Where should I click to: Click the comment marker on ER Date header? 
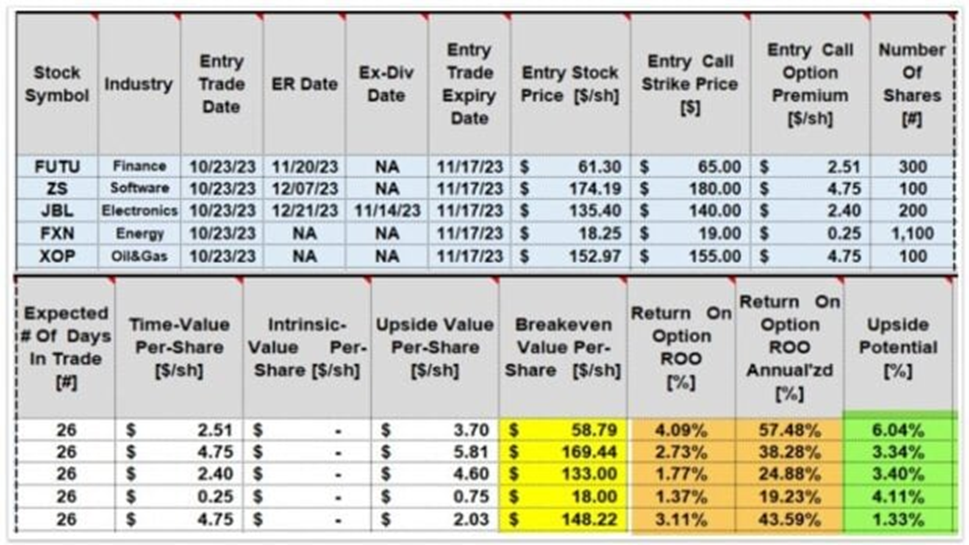(341, 17)
